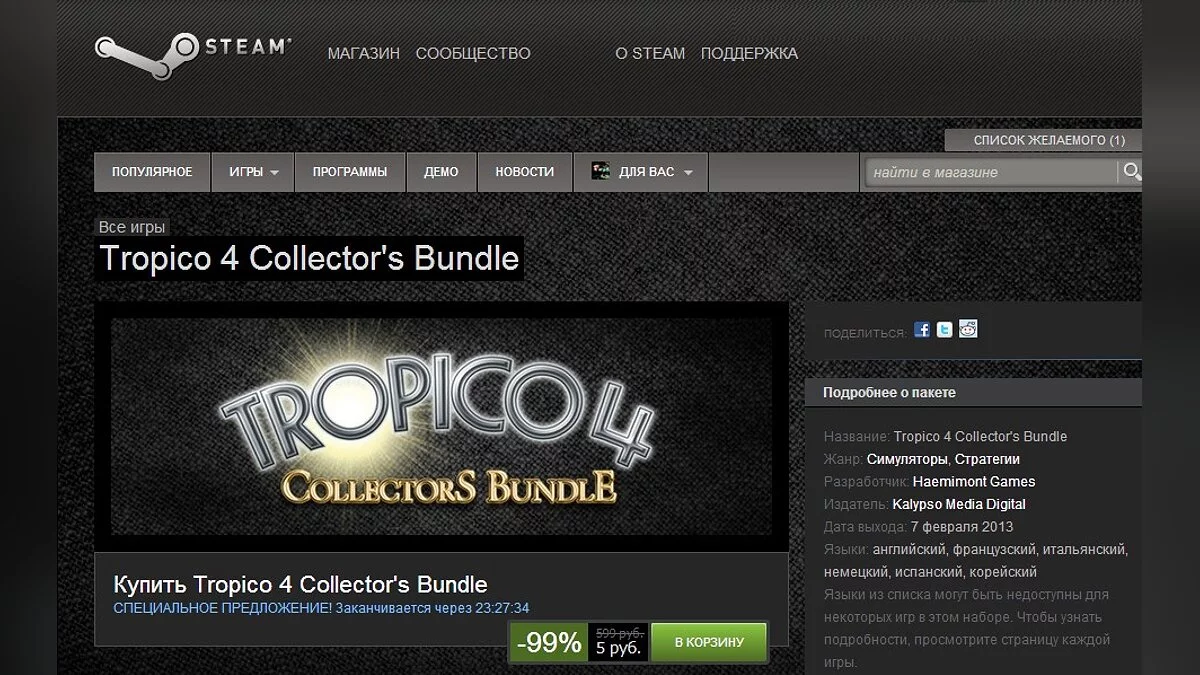Select the Популярное tab
The width and height of the screenshot is (1200, 675).
click(x=152, y=172)
